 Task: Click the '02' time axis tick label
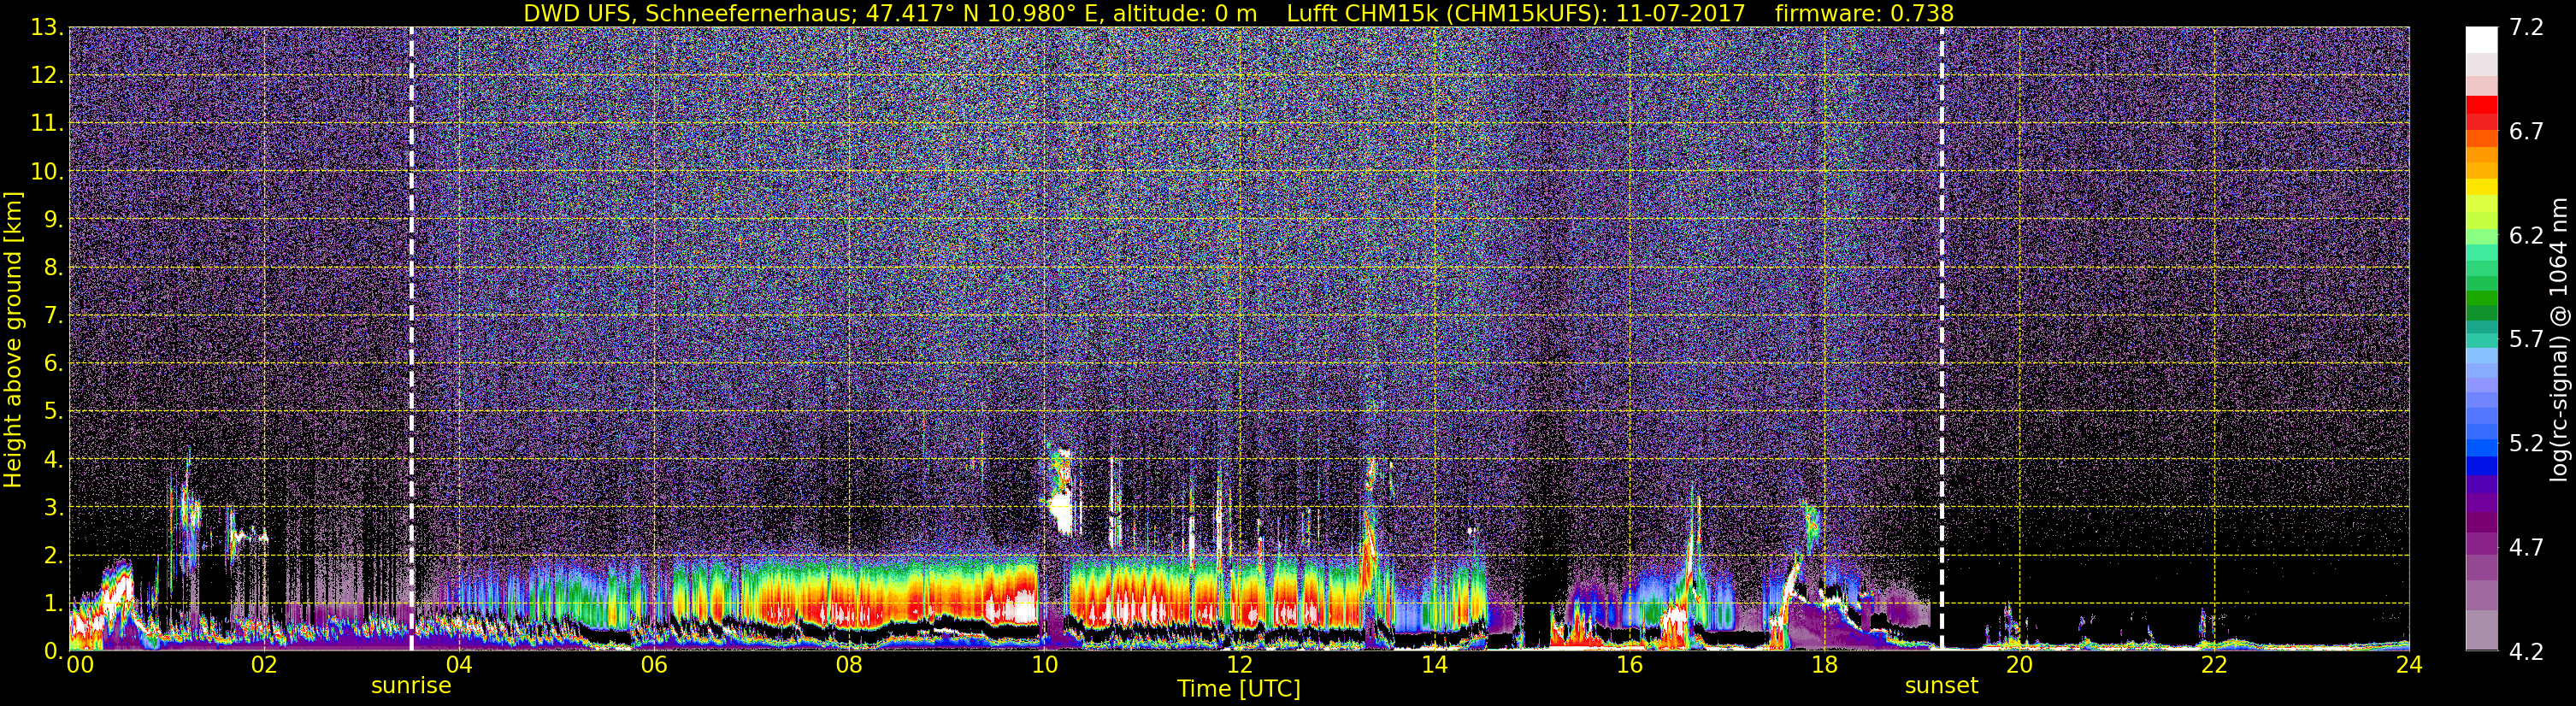264,666
